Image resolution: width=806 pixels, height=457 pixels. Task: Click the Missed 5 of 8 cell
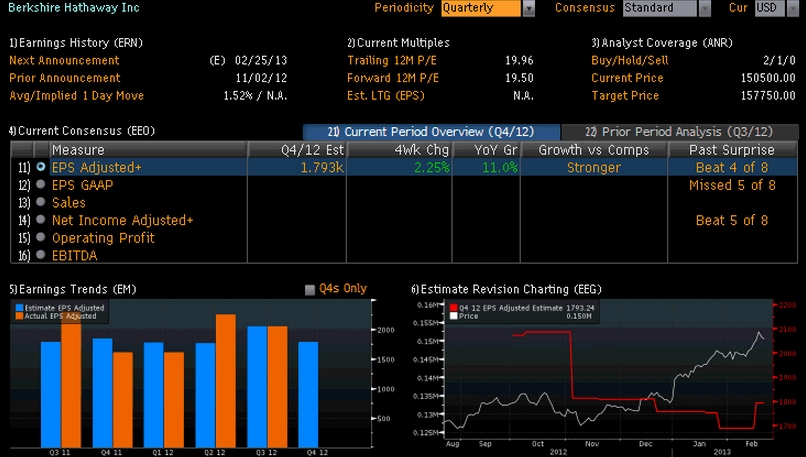[732, 185]
